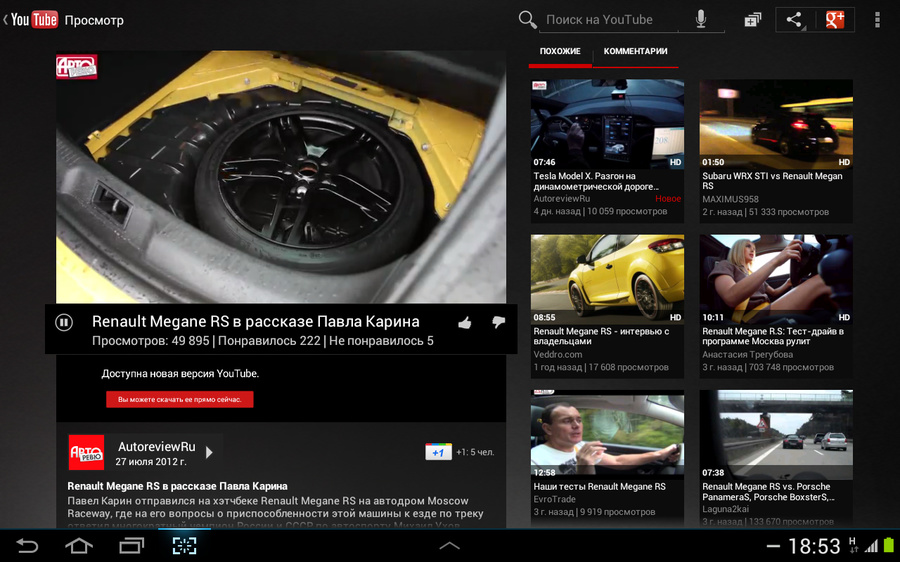Open Renault Megane RS vs. Porsche thumbnail
This screenshot has width=900, height=562.
point(776,435)
